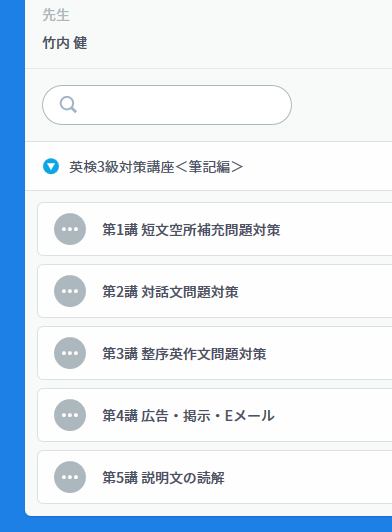Open the status icon for 第3講 整序英作文問題対策
This screenshot has width=392, height=532.
pyautogui.click(x=70, y=353)
